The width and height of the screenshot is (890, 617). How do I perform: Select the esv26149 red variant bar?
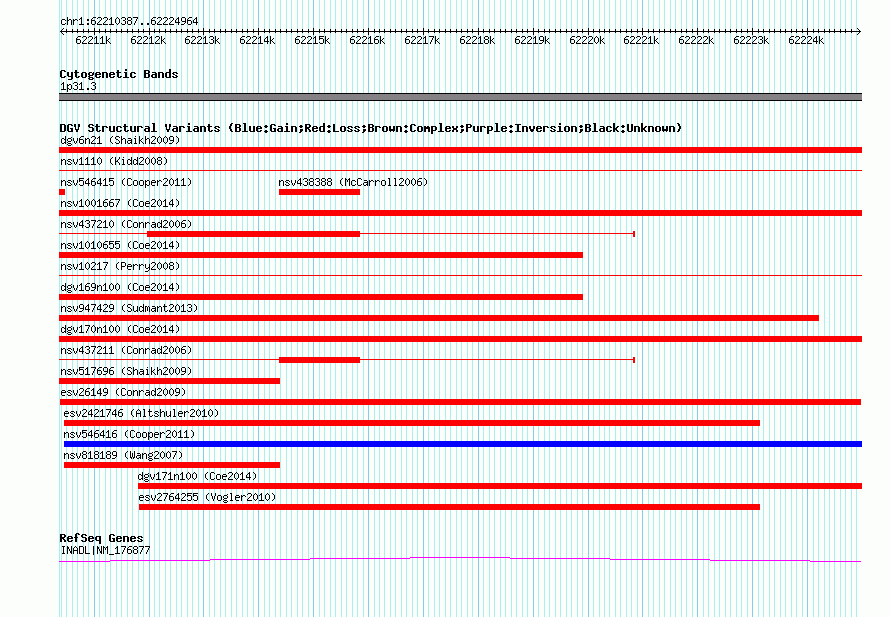point(460,402)
